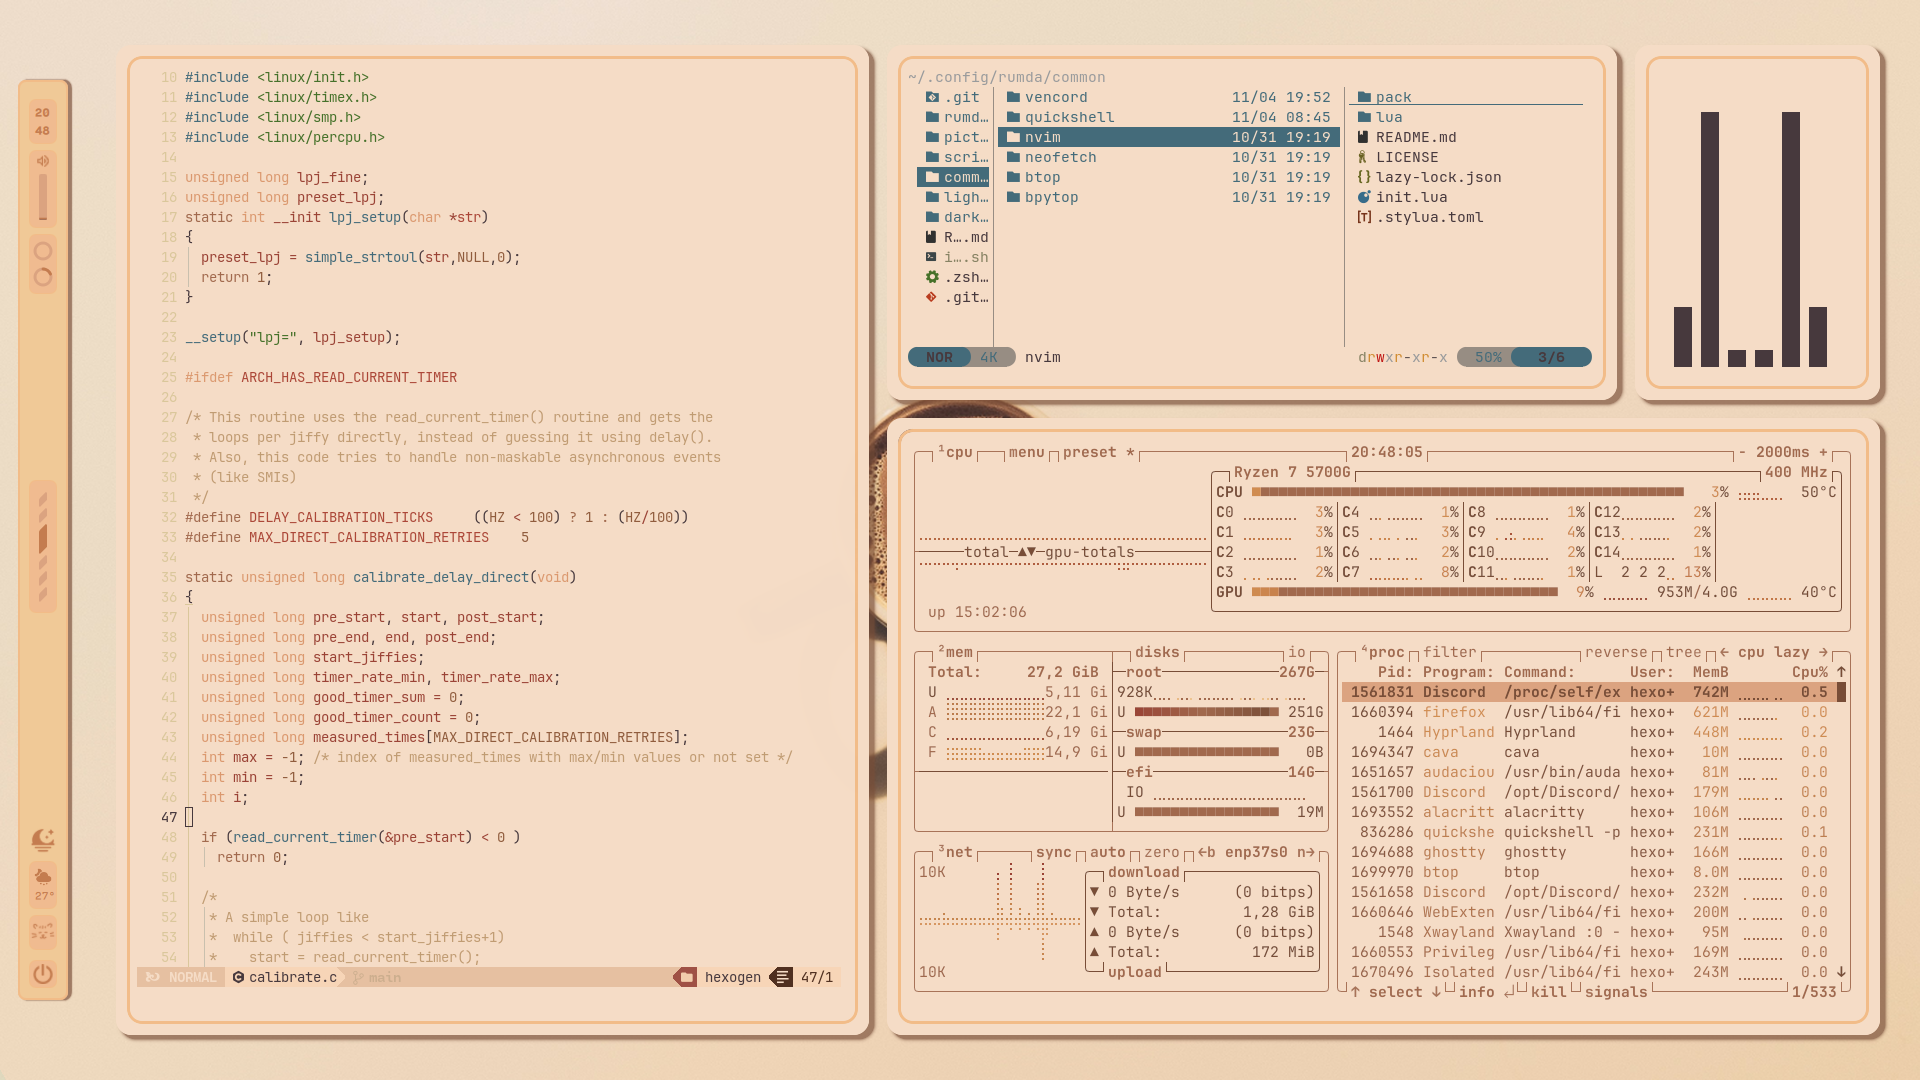The width and height of the screenshot is (1920, 1080).
Task: Click the .zsh gear file icon
Action: [932, 277]
